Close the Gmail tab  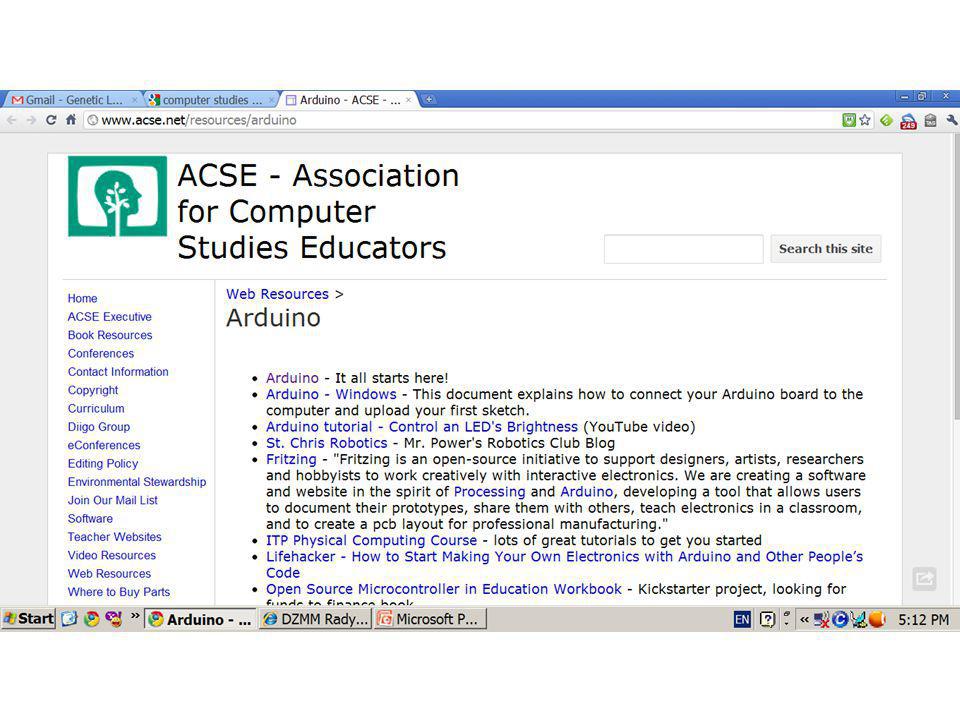pyautogui.click(x=134, y=100)
